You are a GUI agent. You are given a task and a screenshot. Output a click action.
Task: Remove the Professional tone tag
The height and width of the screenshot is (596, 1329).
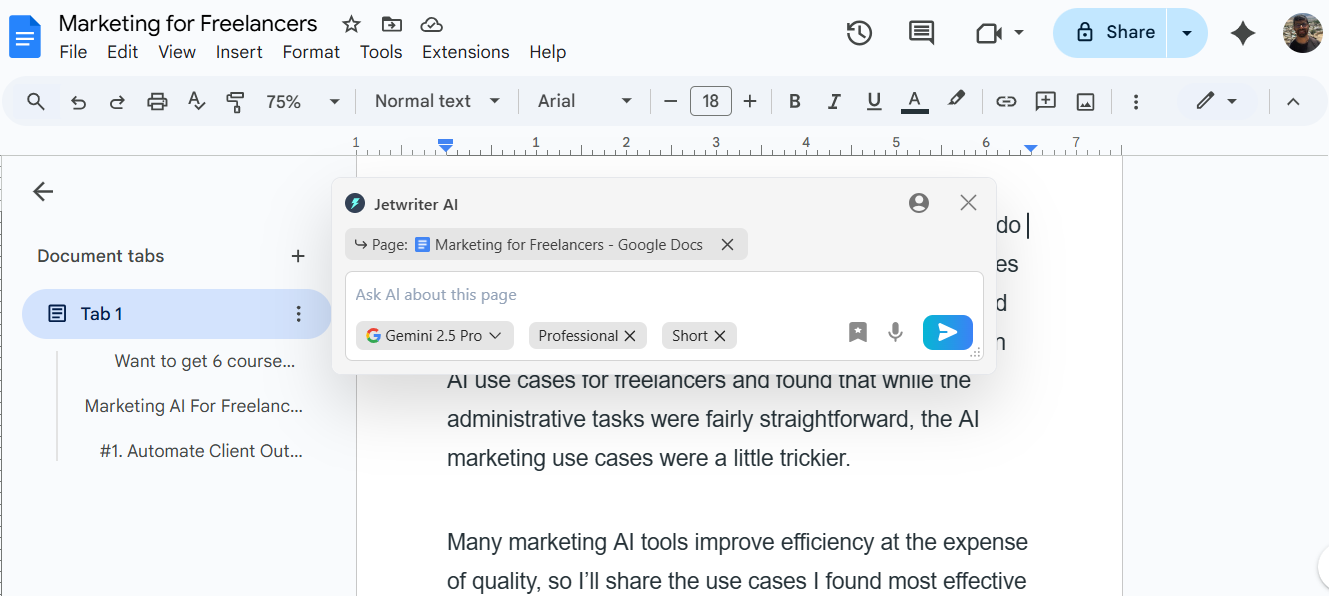point(630,336)
